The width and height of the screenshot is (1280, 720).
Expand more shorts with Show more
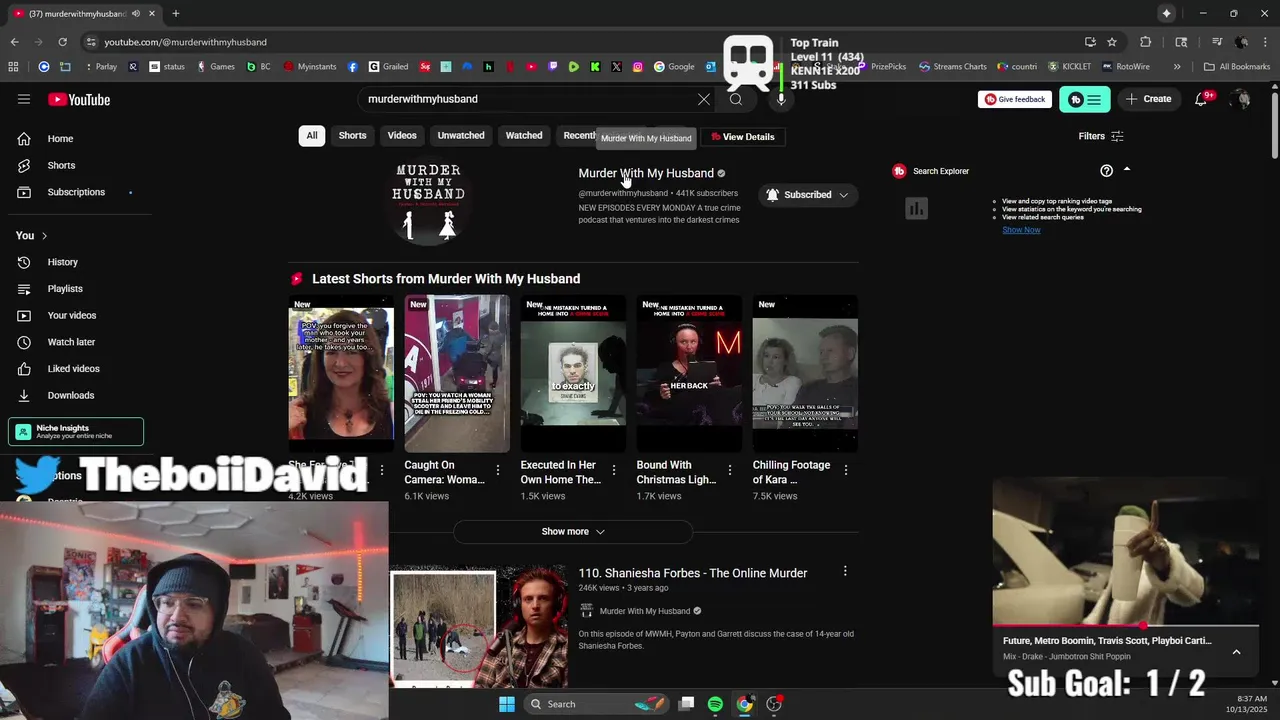(x=573, y=532)
